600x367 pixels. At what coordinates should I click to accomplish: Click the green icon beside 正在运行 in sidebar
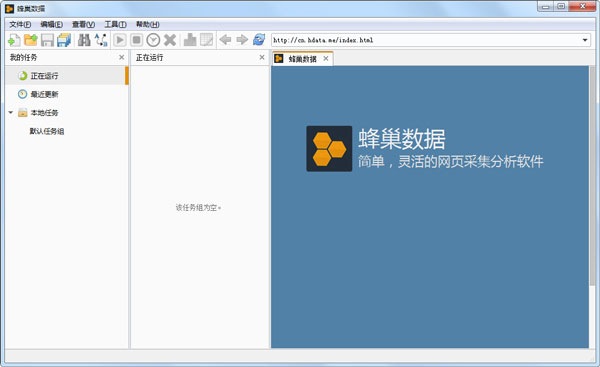[x=23, y=76]
